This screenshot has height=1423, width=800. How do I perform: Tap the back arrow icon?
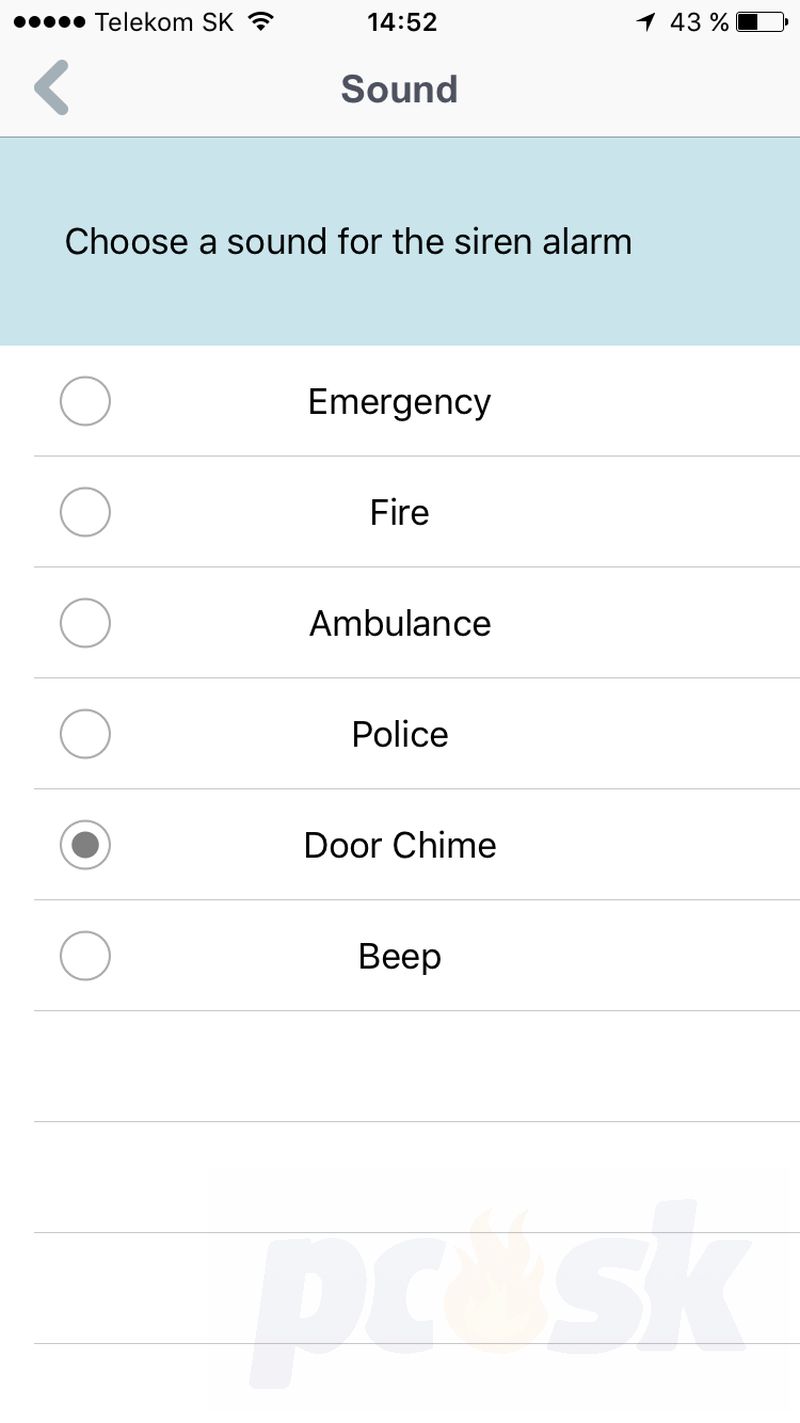[52, 88]
